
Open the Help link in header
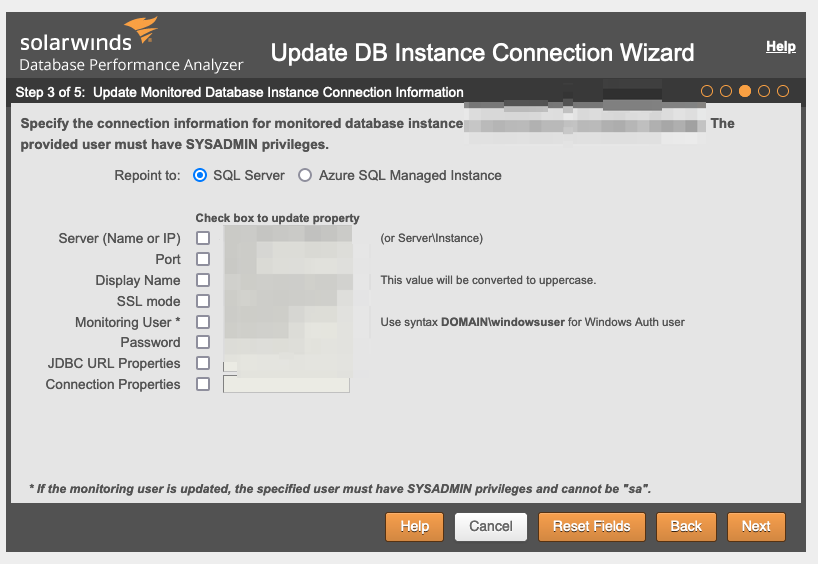point(780,46)
